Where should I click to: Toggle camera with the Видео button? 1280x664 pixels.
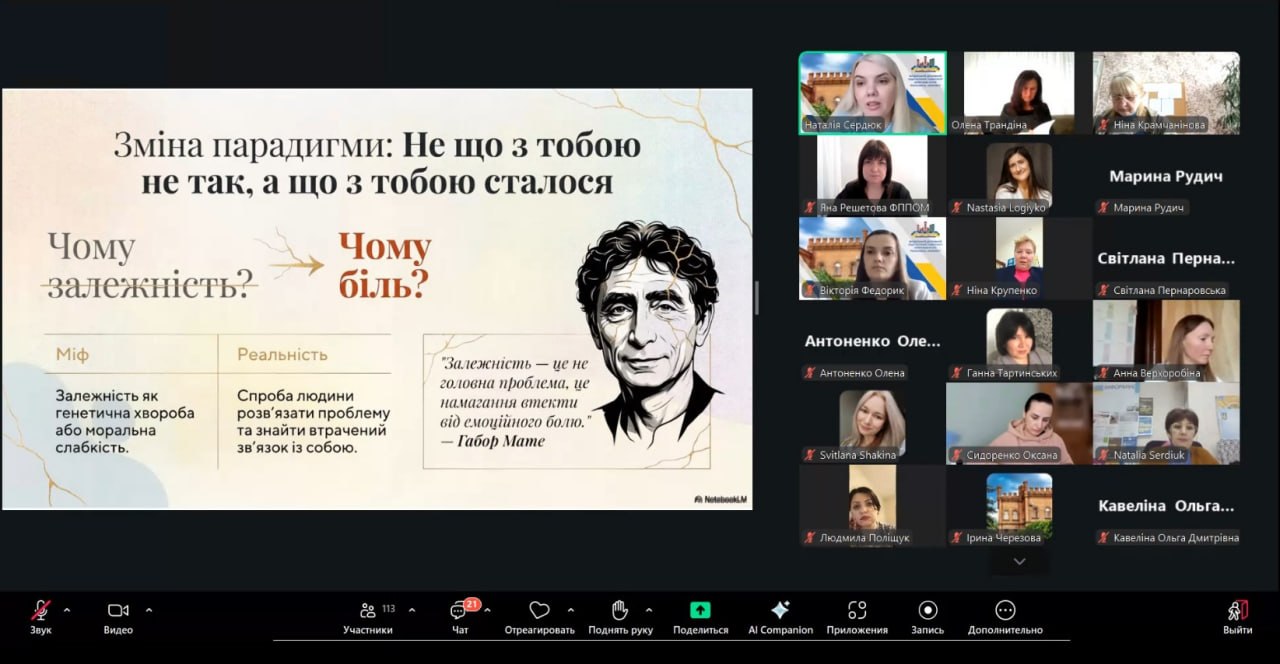coord(118,611)
